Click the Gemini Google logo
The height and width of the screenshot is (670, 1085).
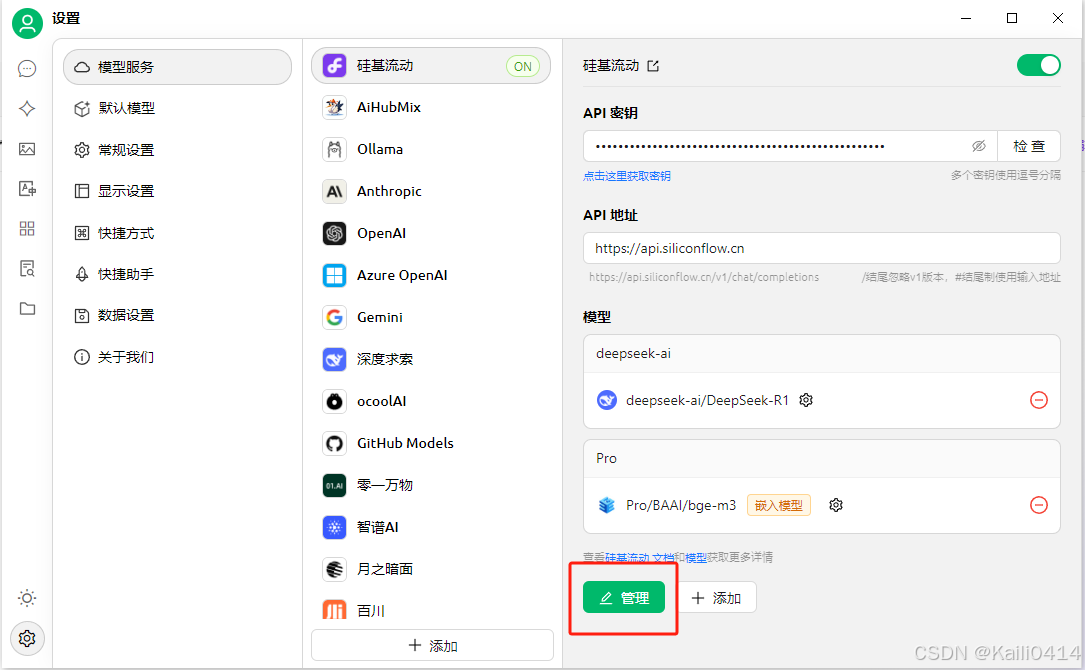pos(334,317)
